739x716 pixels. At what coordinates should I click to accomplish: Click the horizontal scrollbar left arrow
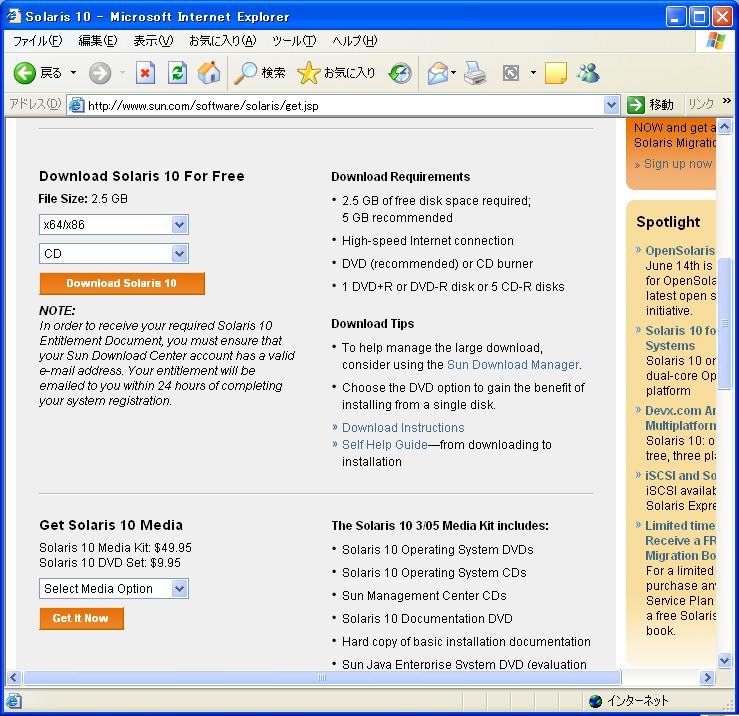(14, 677)
